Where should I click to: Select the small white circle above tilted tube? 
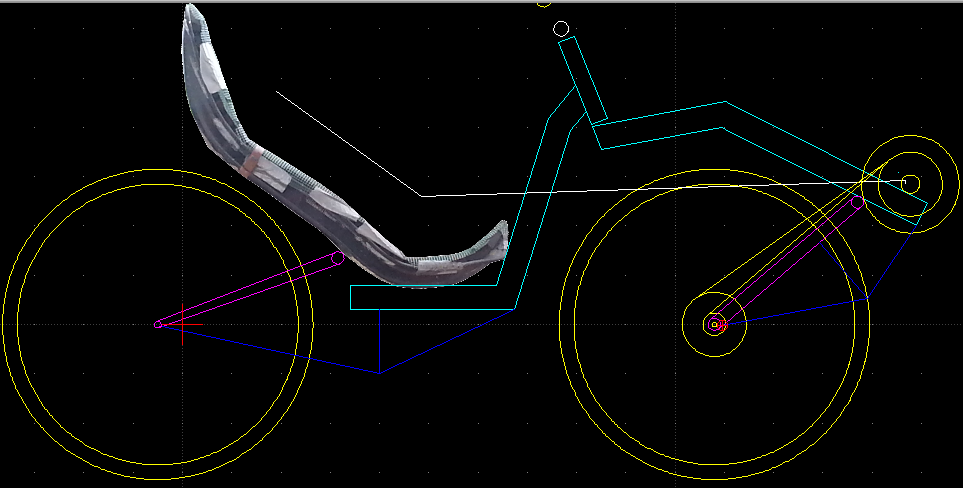pyautogui.click(x=561, y=28)
